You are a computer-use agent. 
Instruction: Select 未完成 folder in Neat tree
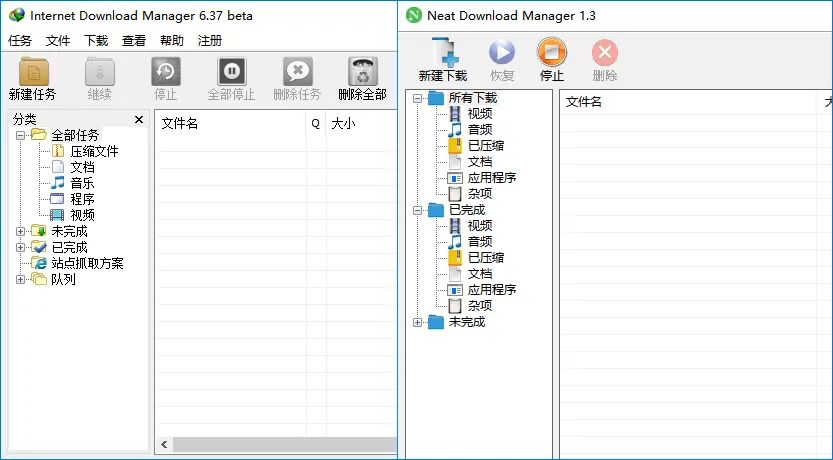click(x=467, y=322)
